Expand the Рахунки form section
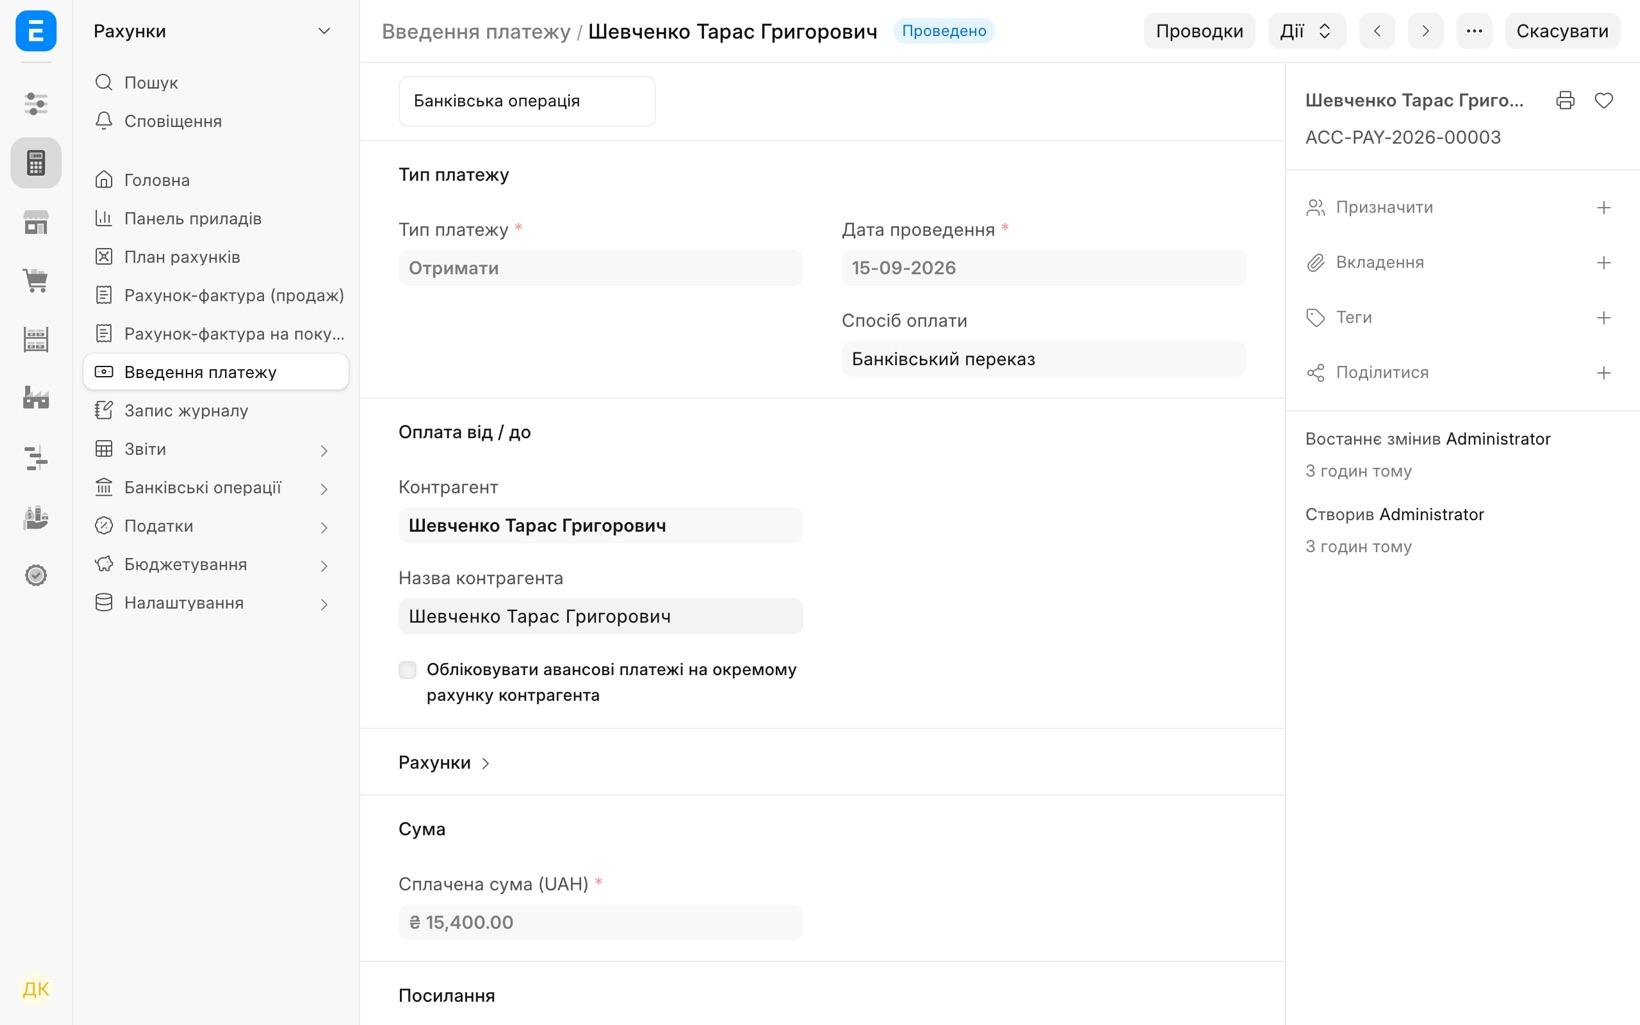1640x1025 pixels. pyautogui.click(x=444, y=763)
